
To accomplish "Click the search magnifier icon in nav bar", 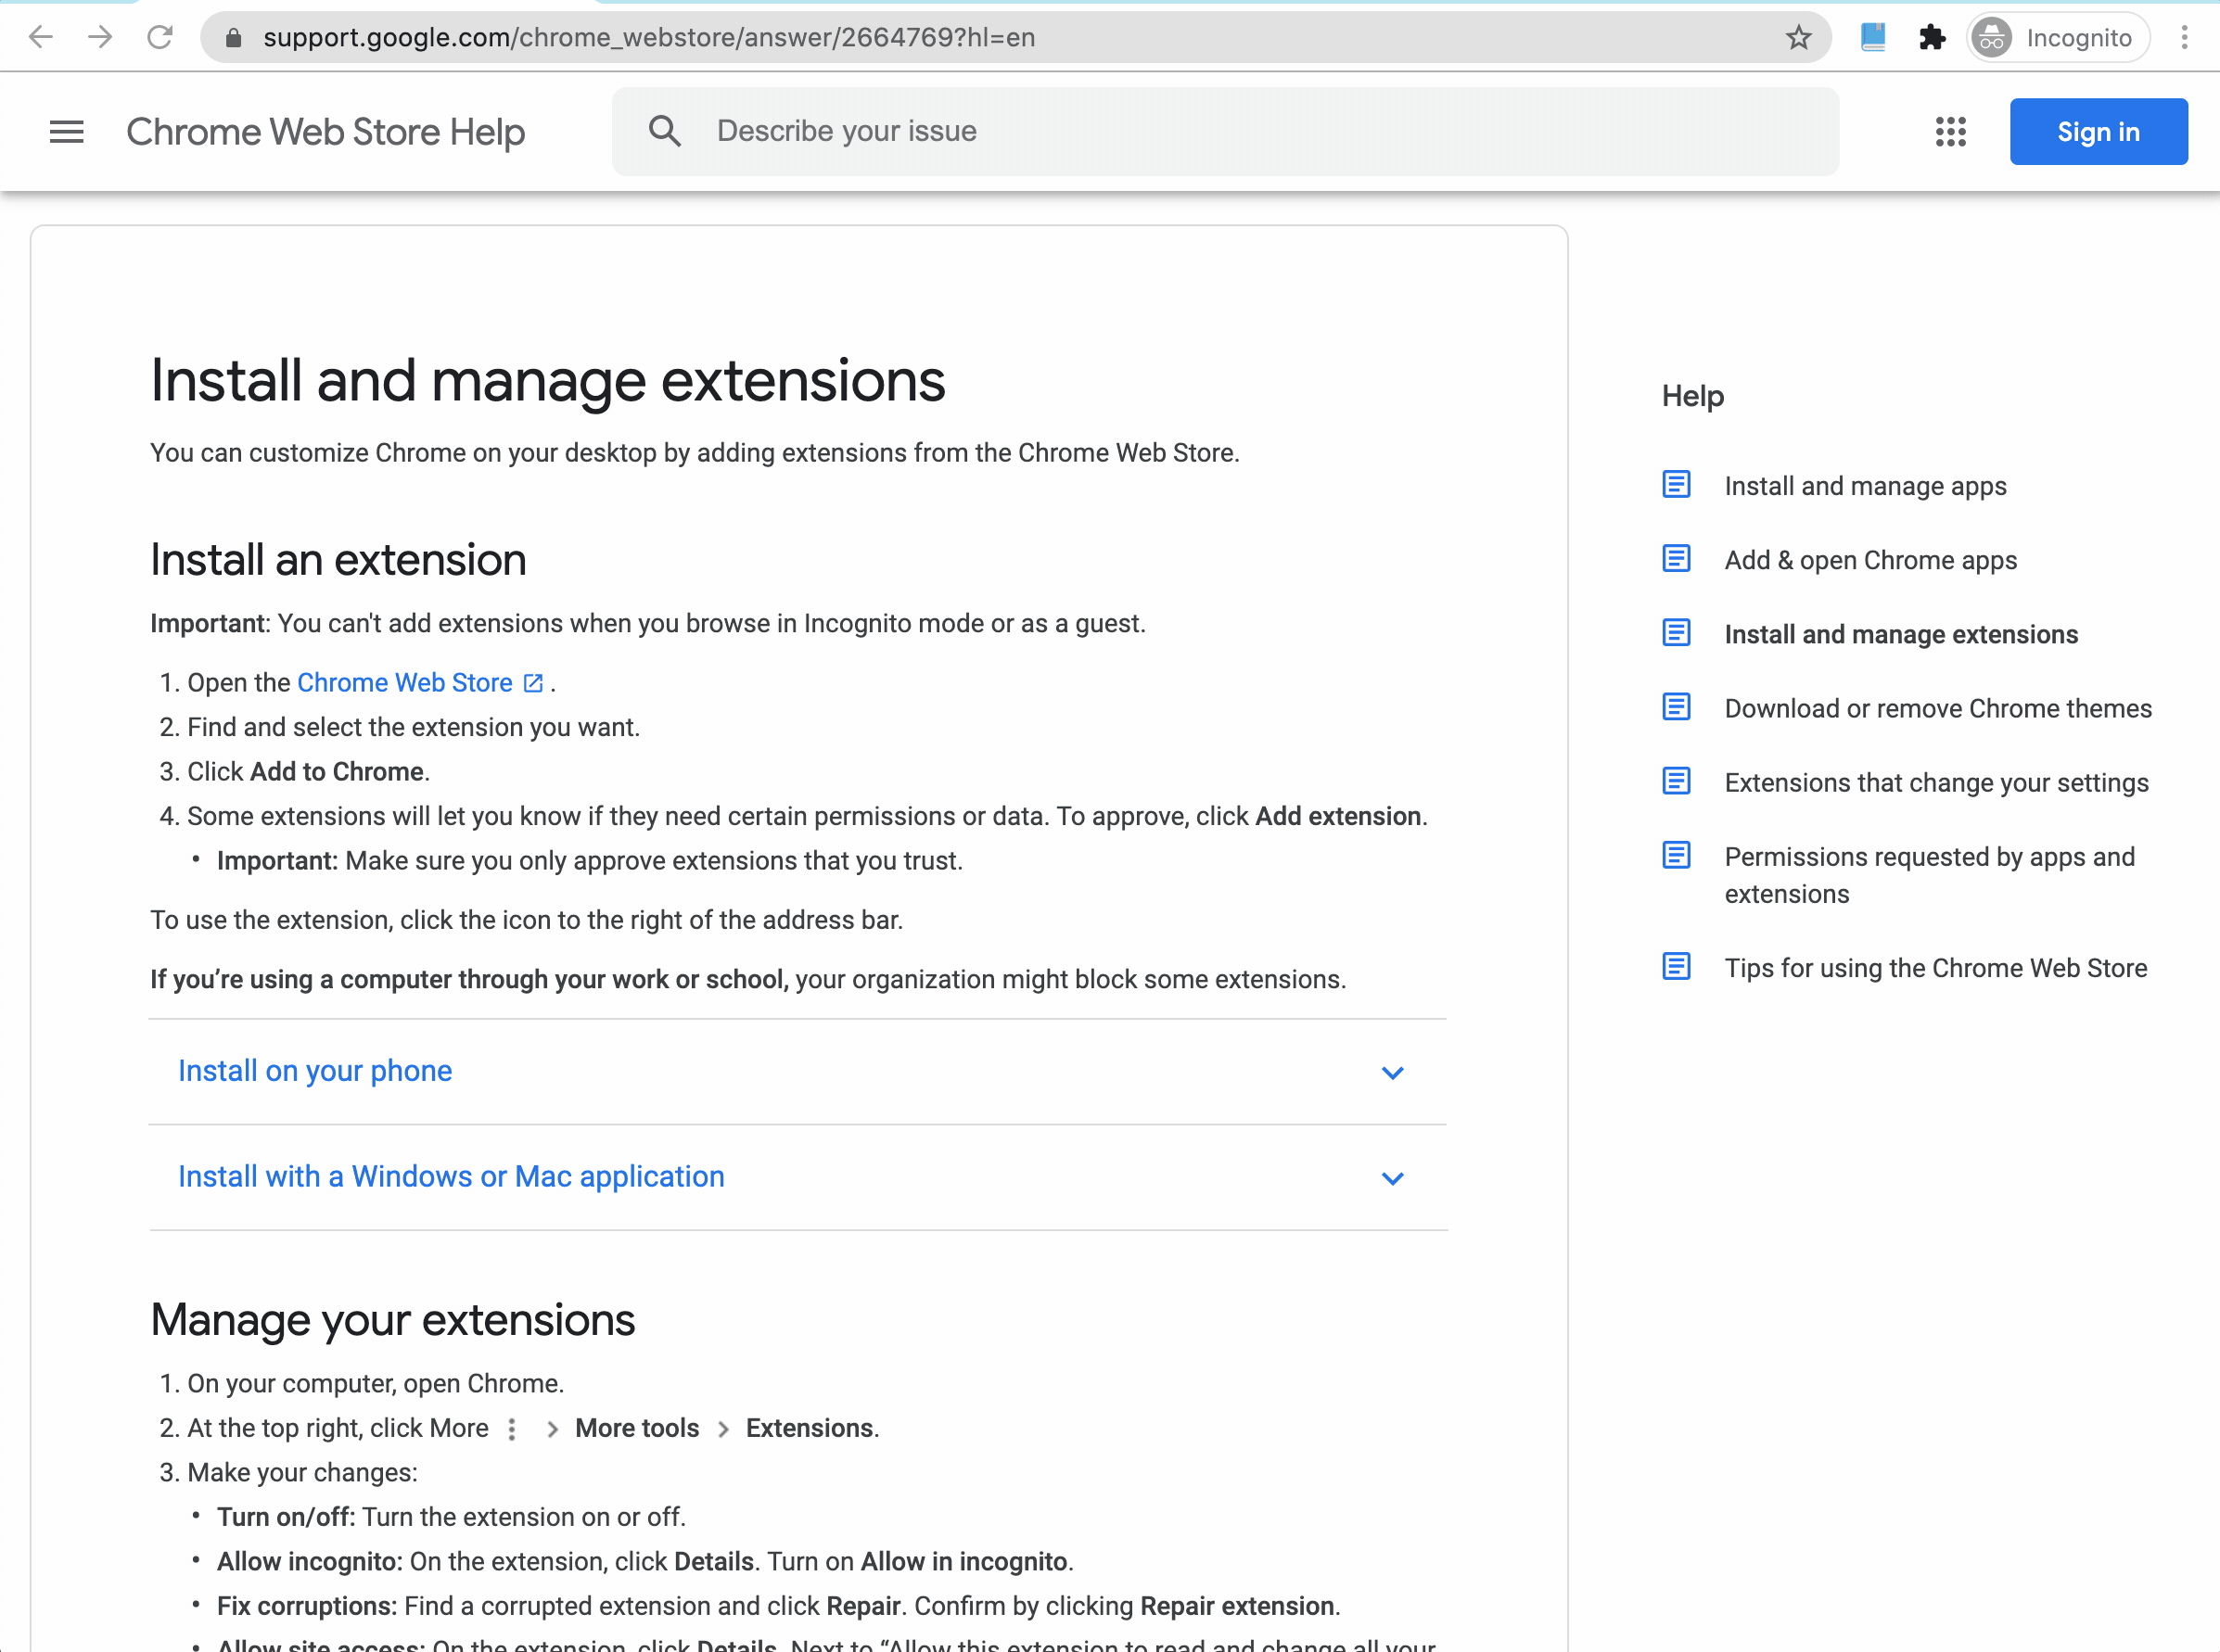I will click(x=663, y=132).
